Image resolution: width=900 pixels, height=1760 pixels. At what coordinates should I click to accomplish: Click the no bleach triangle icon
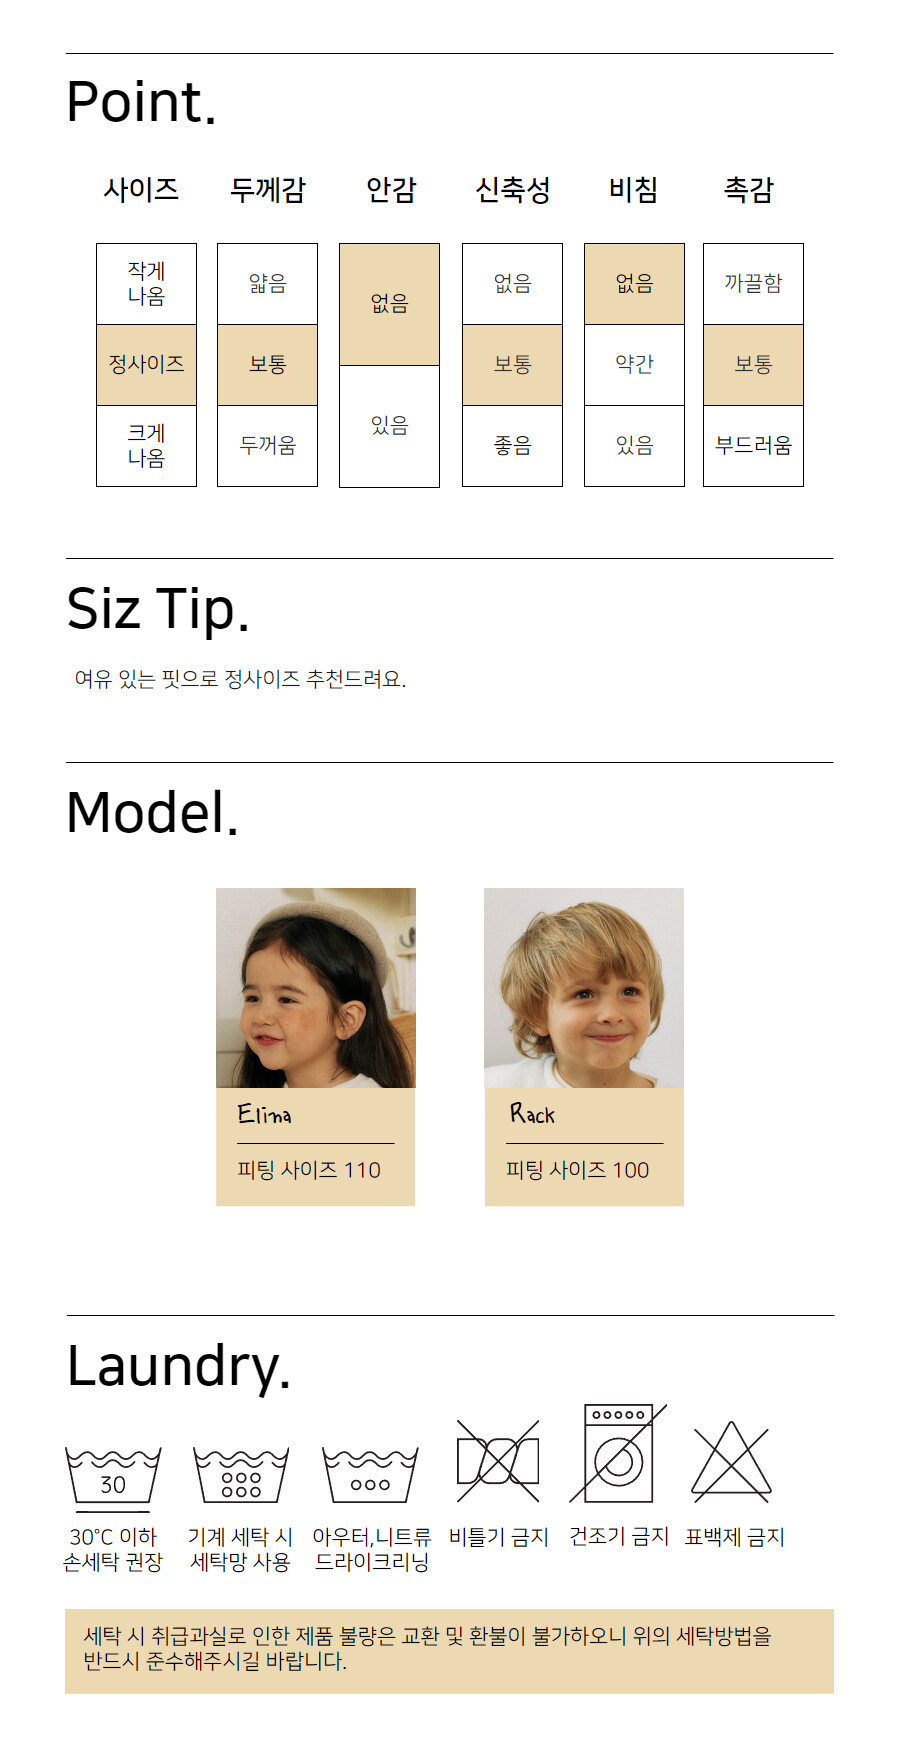[x=732, y=1461]
